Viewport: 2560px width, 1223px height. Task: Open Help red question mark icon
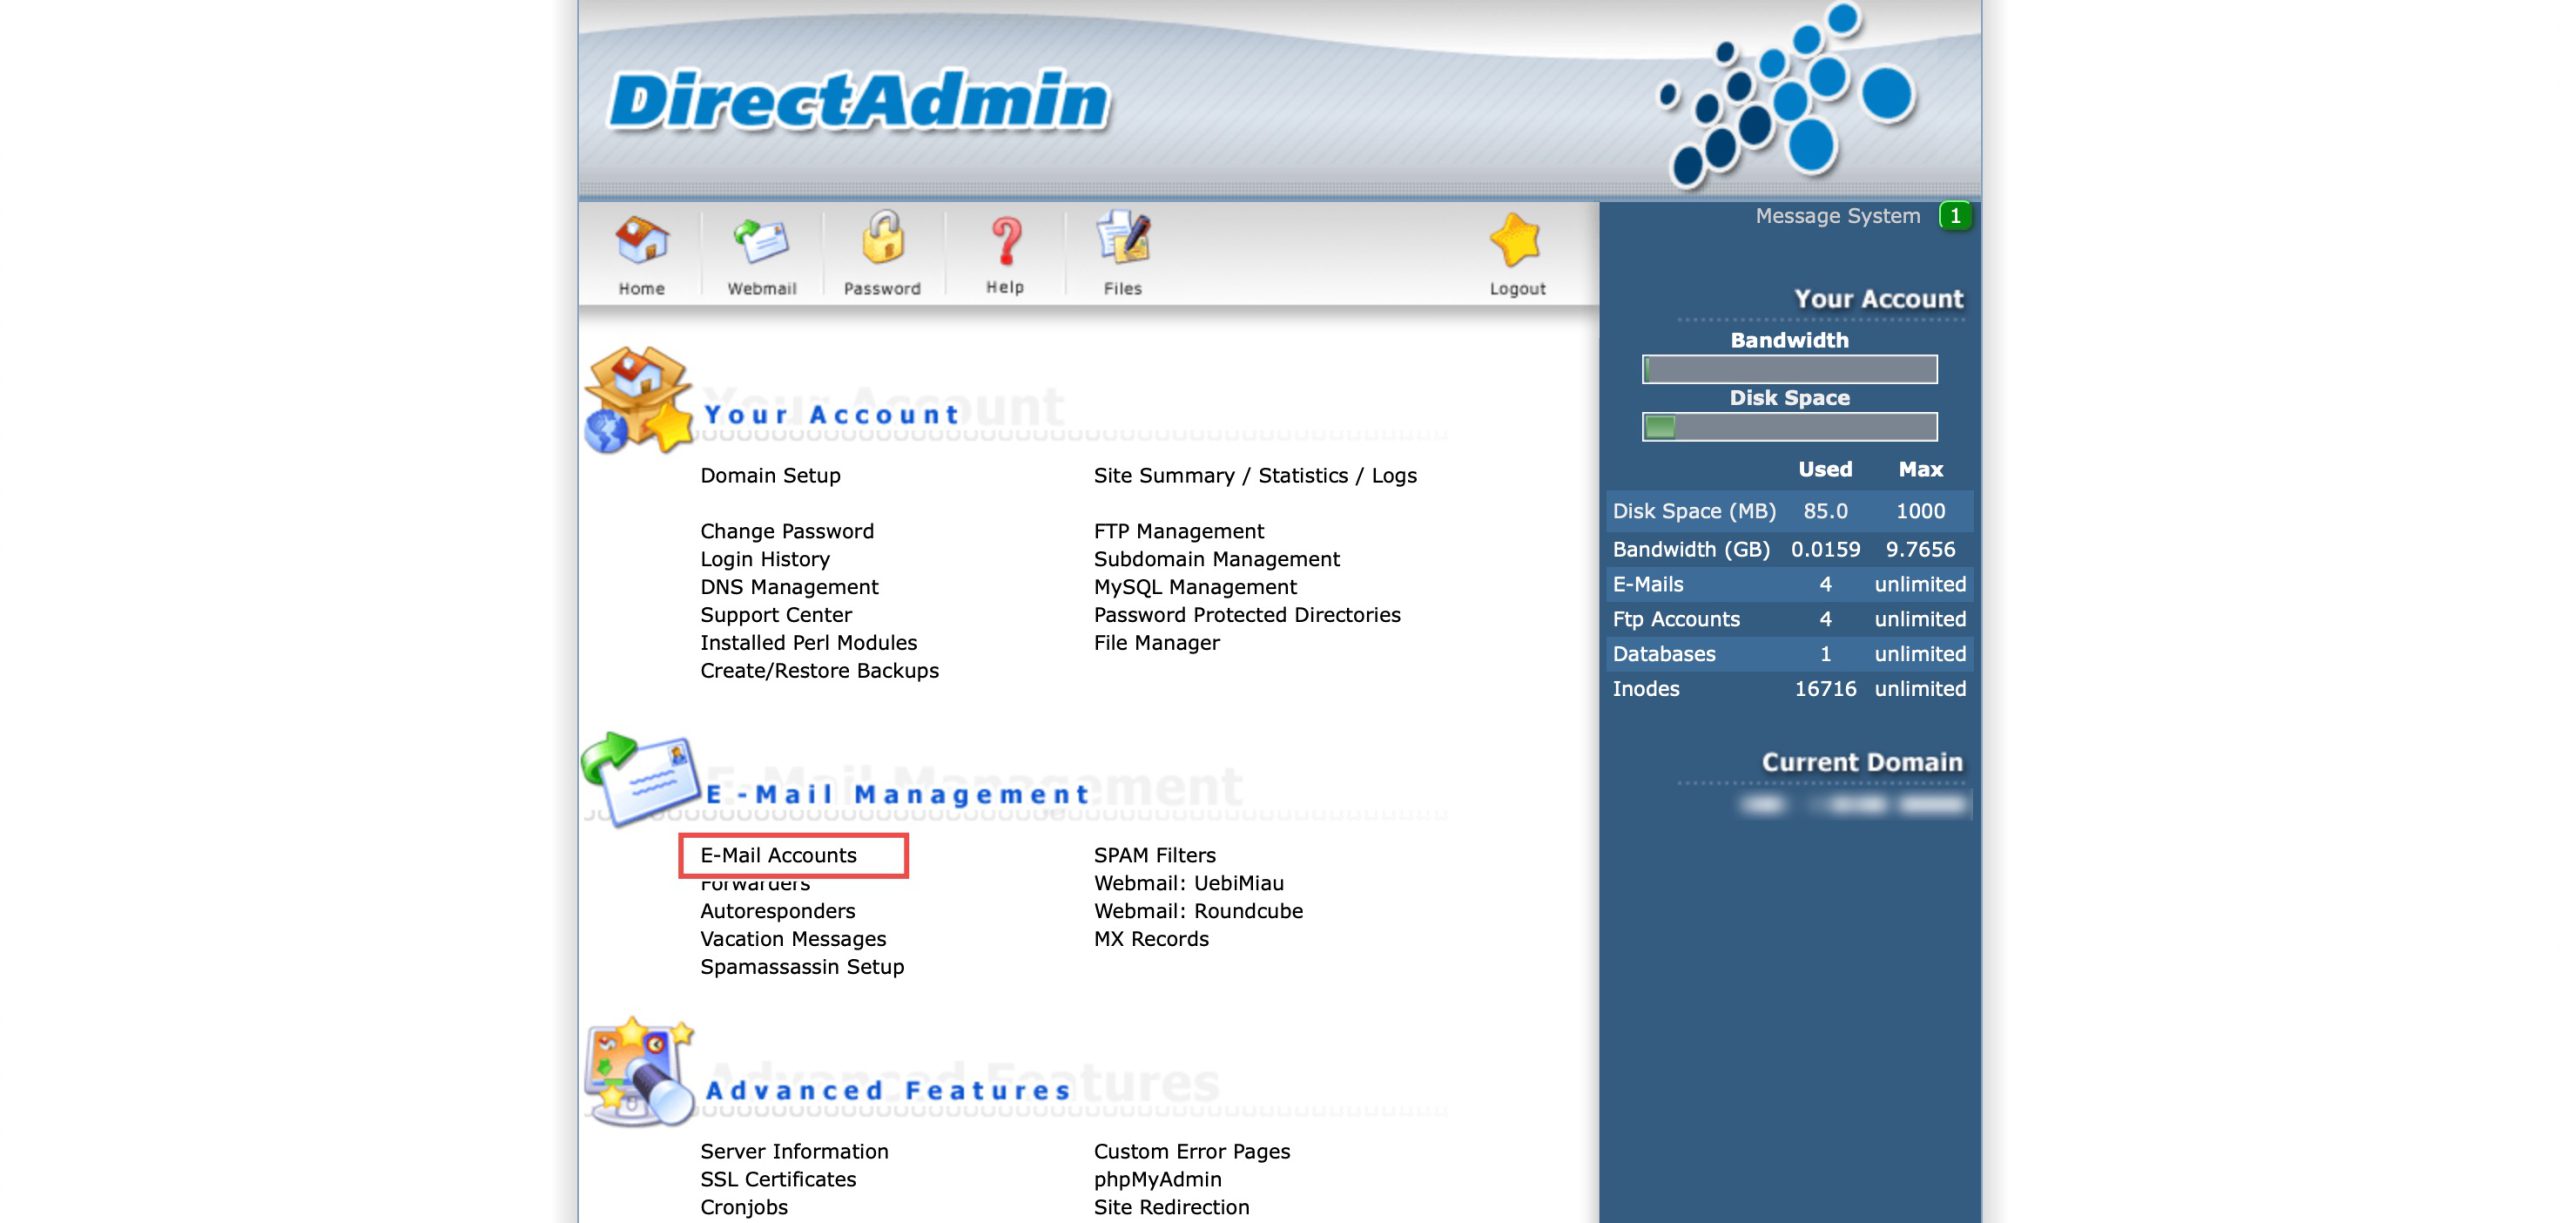point(1005,242)
